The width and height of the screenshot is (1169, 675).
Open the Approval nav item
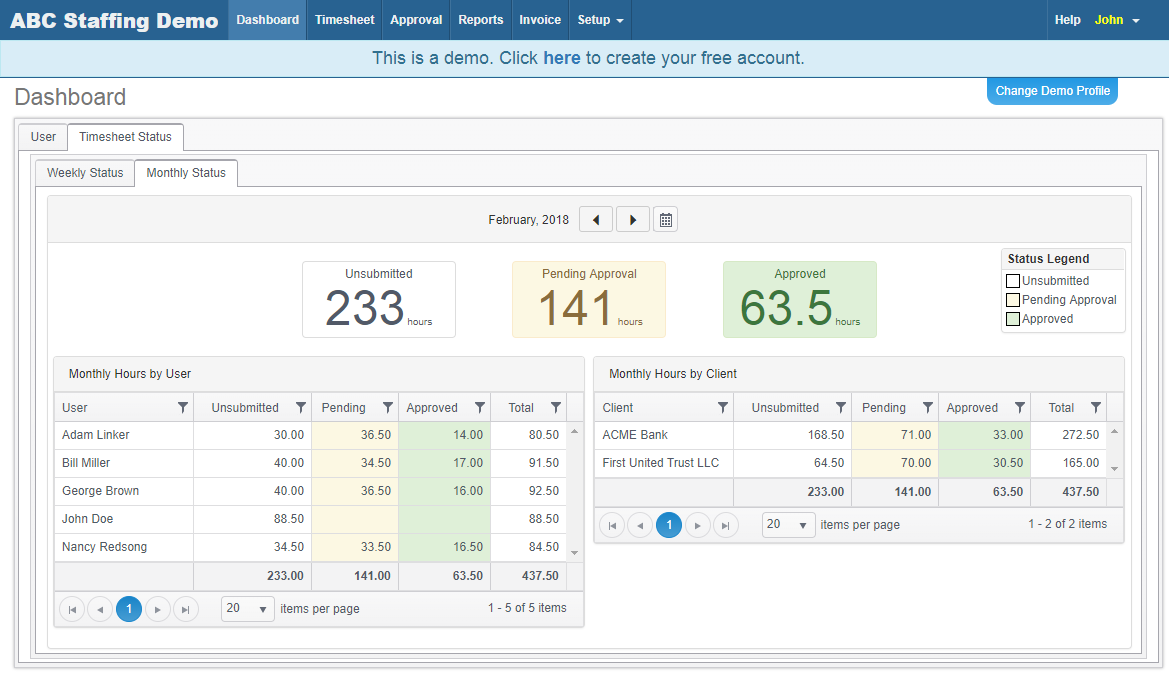point(416,20)
